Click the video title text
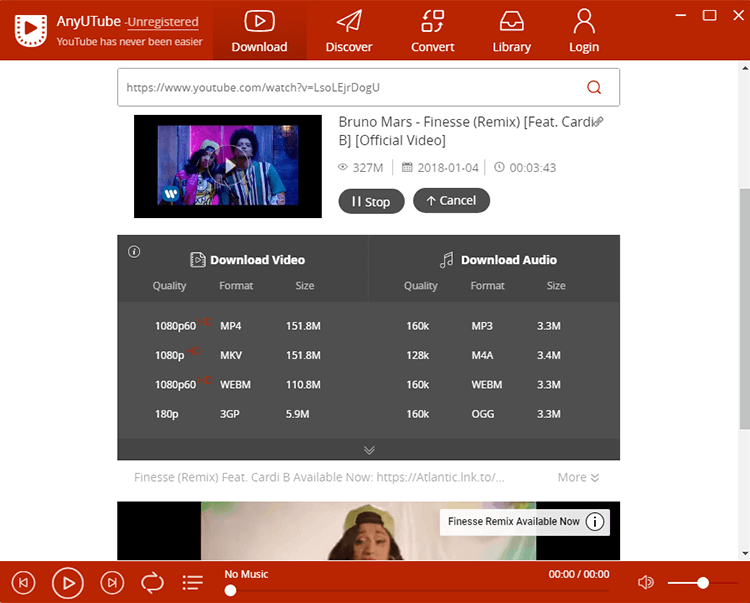Viewport: 750px width, 603px height. tap(465, 131)
